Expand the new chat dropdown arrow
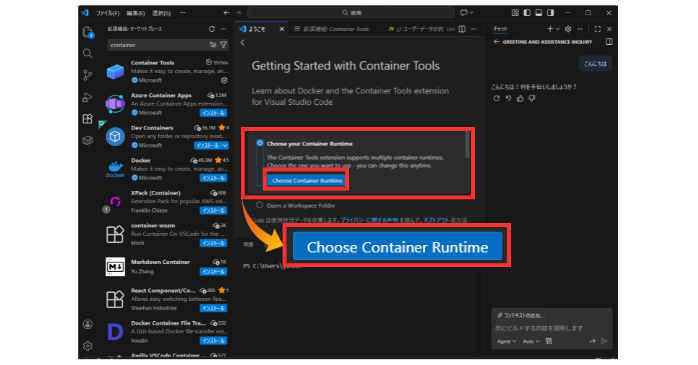Image resolution: width=698 pixels, height=365 pixels. coord(558,29)
